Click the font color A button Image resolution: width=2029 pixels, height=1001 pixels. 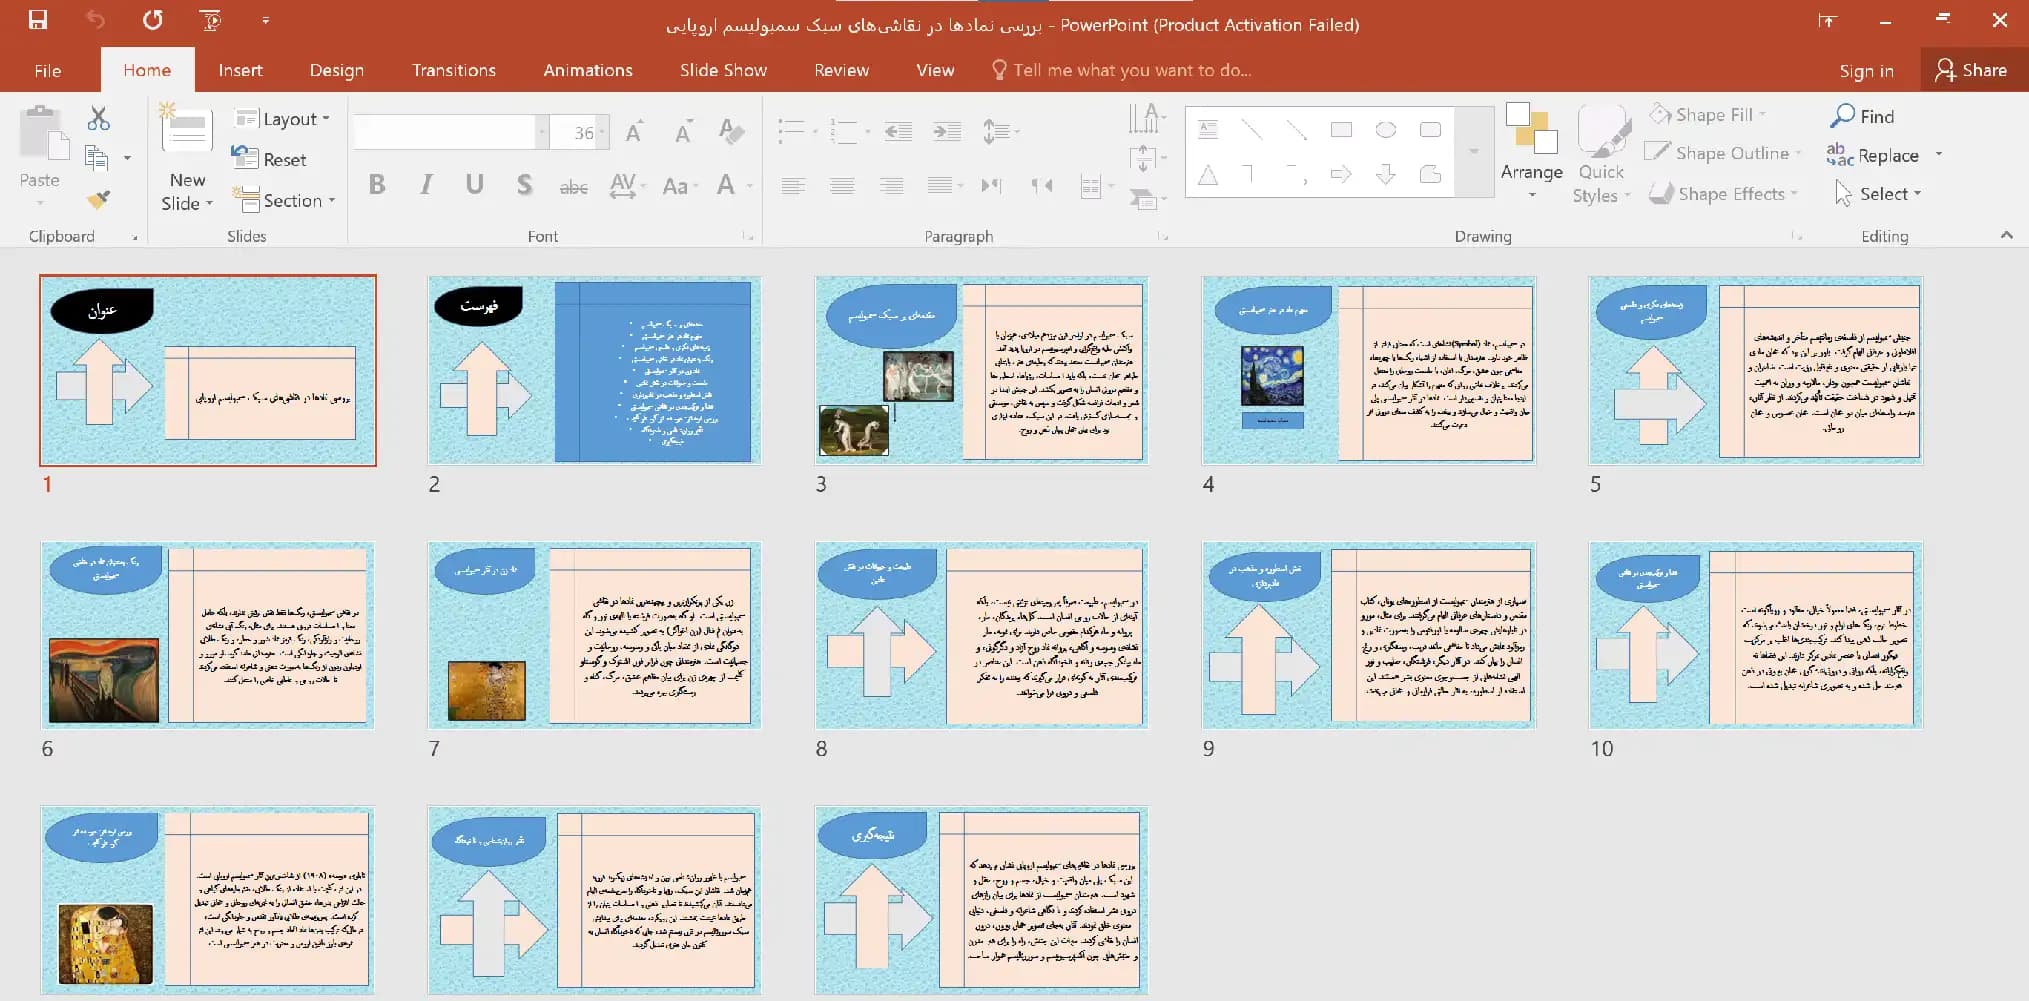[x=726, y=185]
